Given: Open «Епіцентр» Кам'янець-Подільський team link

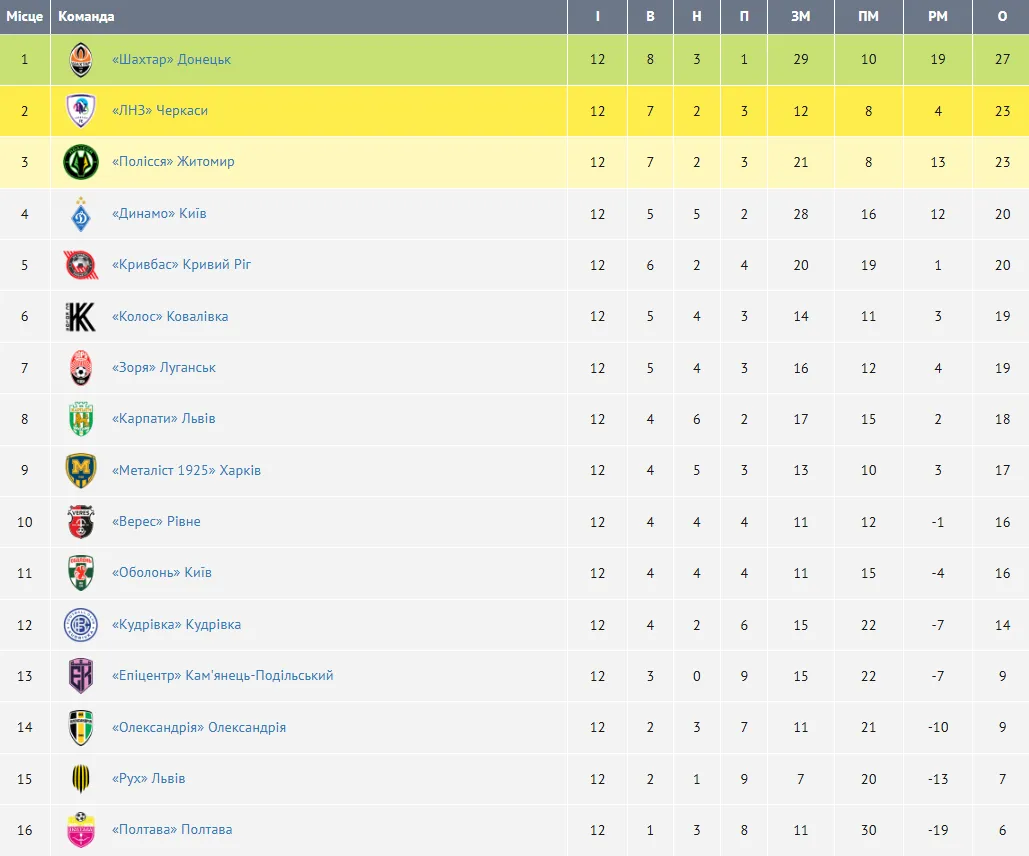Looking at the screenshot, I should pos(222,676).
